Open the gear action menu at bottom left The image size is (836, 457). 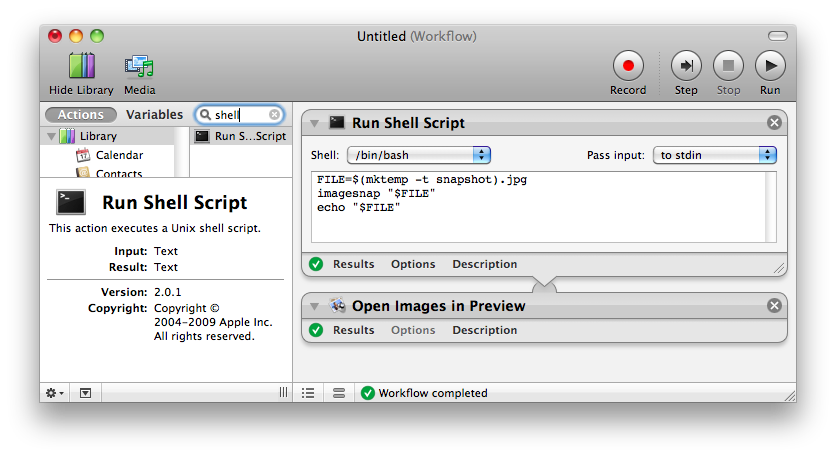point(54,393)
